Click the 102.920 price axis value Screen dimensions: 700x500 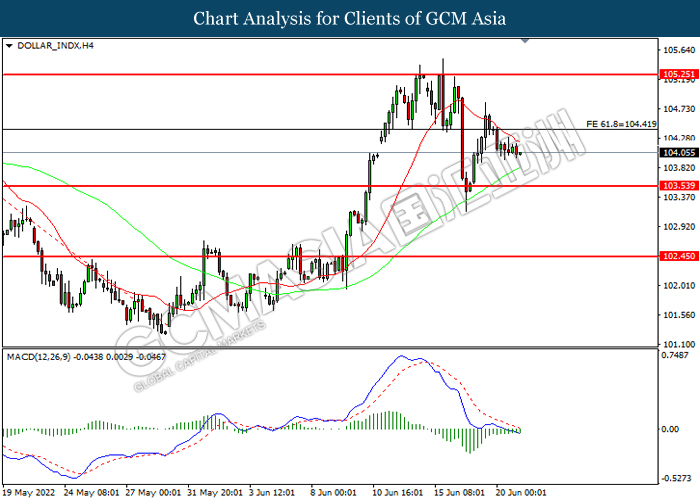[x=679, y=227]
